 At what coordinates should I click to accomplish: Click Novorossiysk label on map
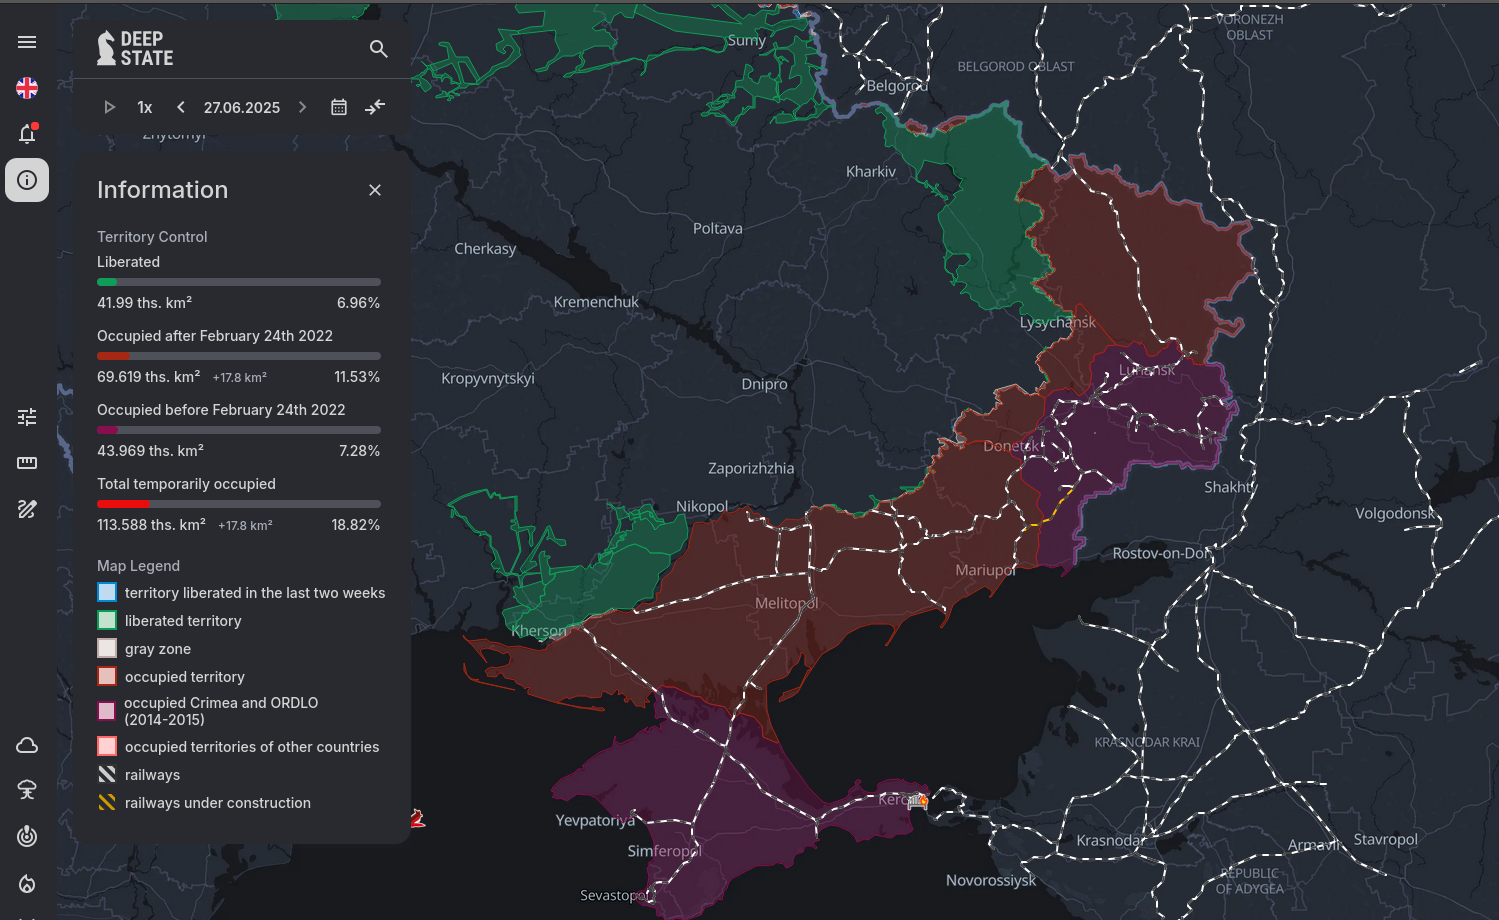coord(991,880)
